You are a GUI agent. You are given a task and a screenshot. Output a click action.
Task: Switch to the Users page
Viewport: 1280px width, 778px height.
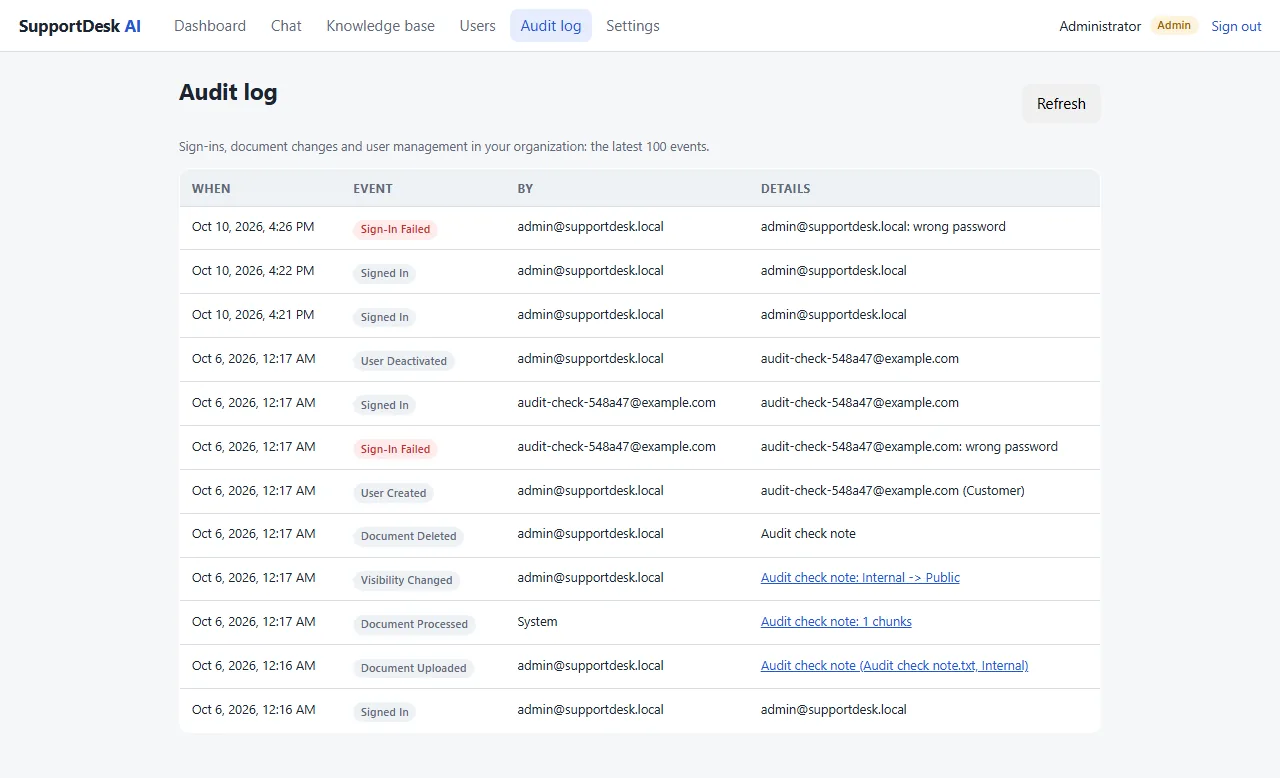click(477, 26)
